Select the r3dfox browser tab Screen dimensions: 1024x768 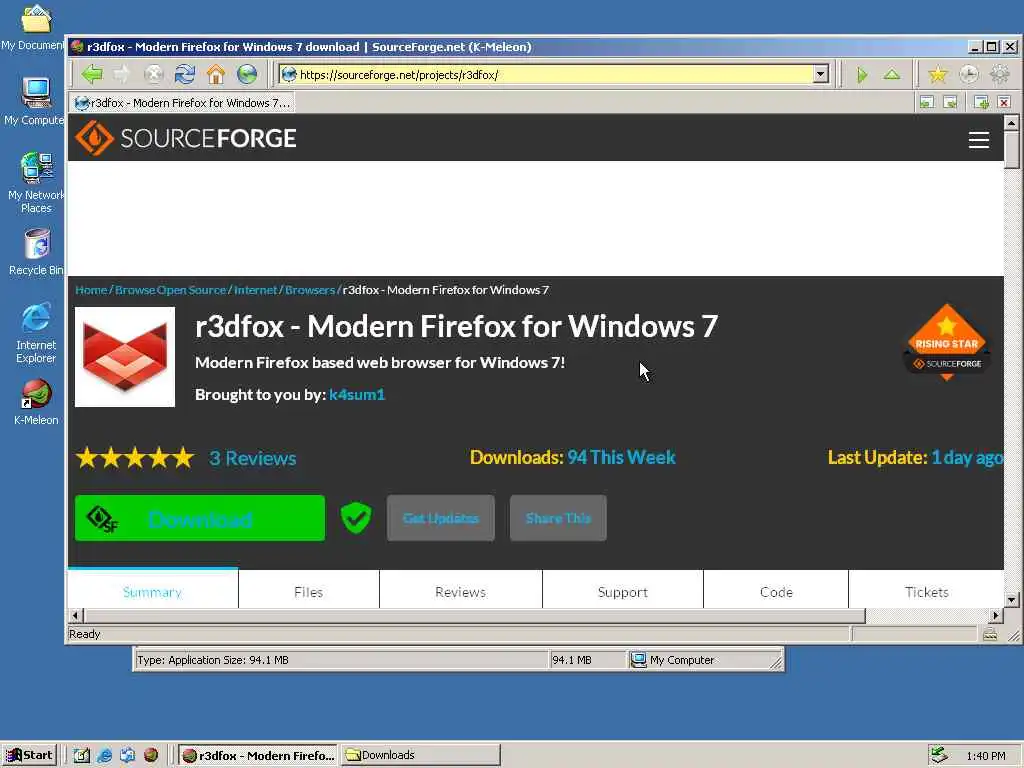click(182, 103)
